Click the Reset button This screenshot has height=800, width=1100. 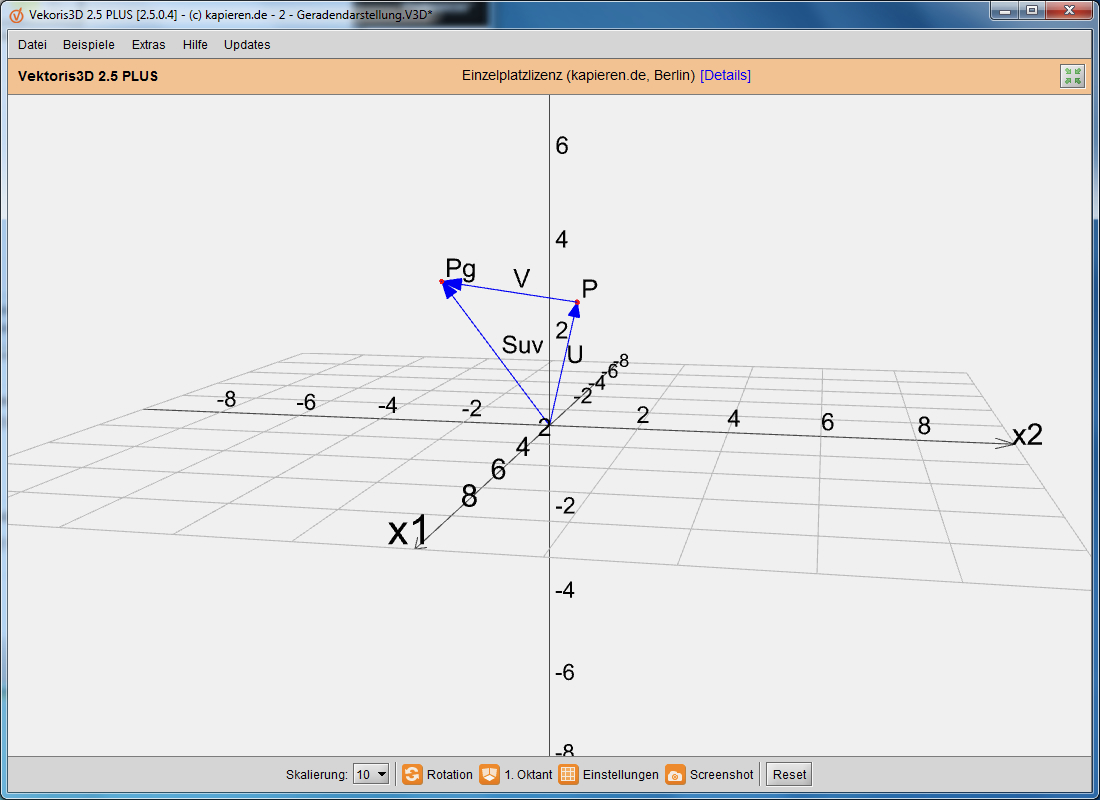point(789,774)
